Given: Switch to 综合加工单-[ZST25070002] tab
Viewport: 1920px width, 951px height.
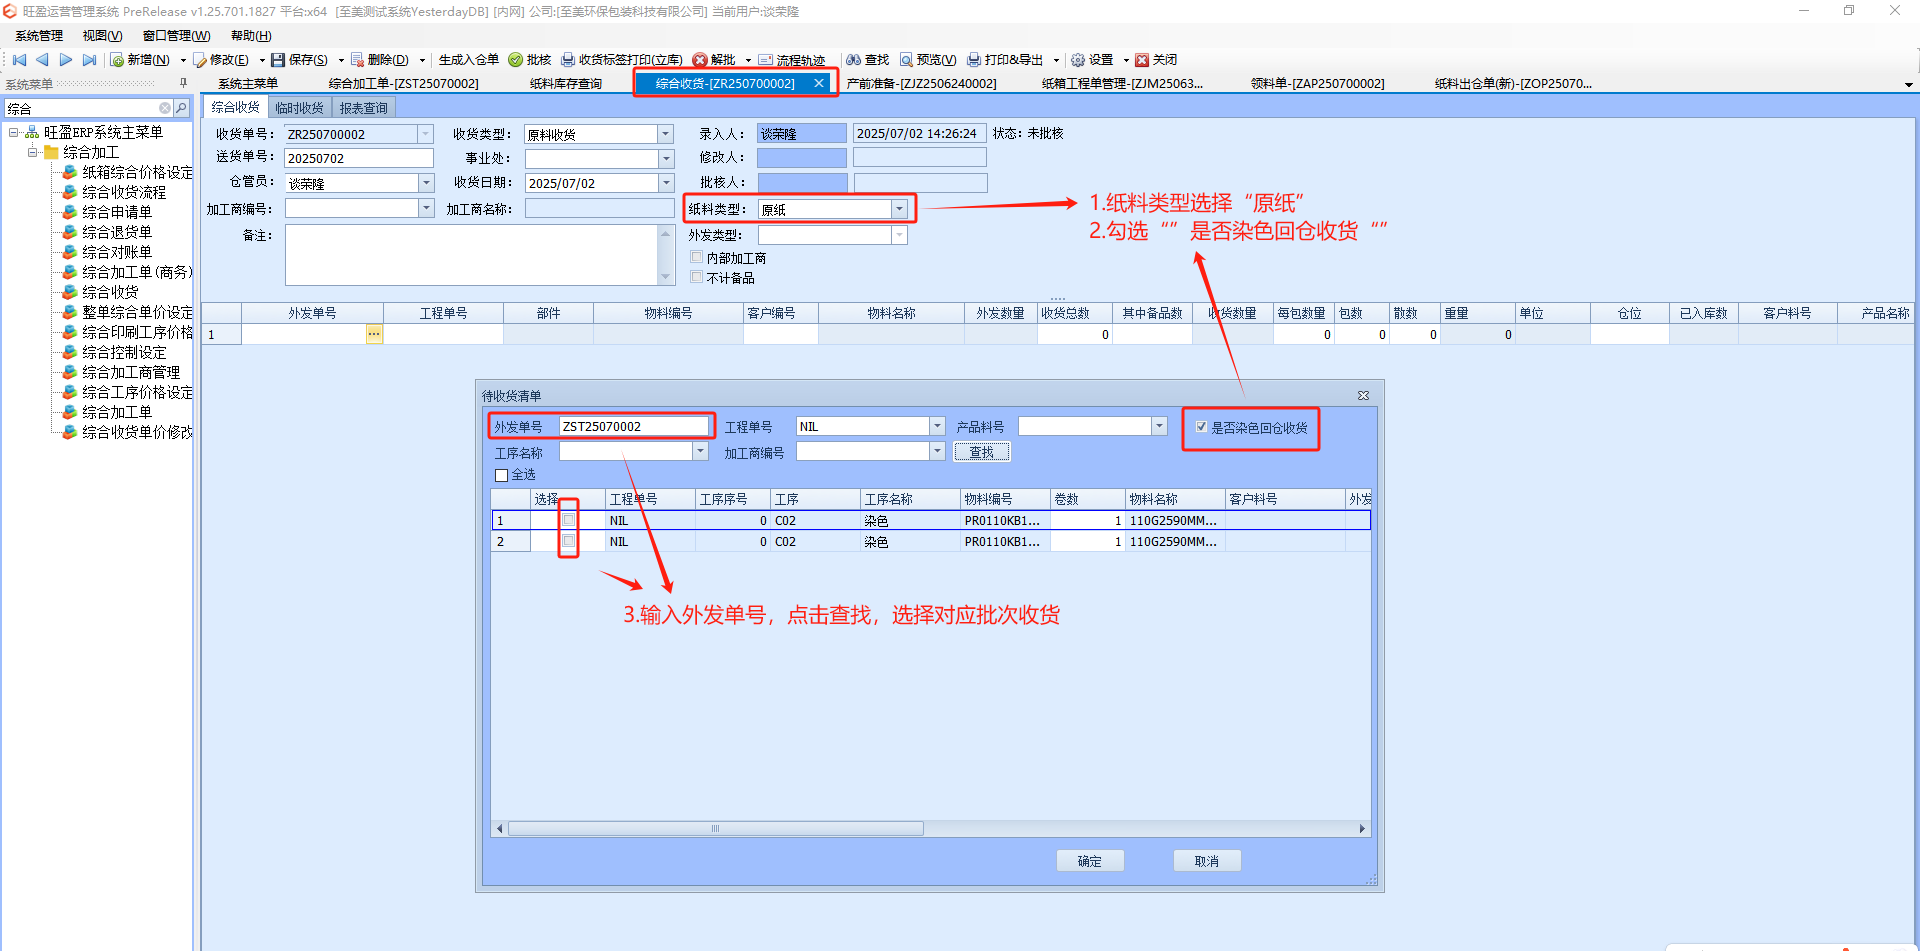Looking at the screenshot, I should (403, 84).
